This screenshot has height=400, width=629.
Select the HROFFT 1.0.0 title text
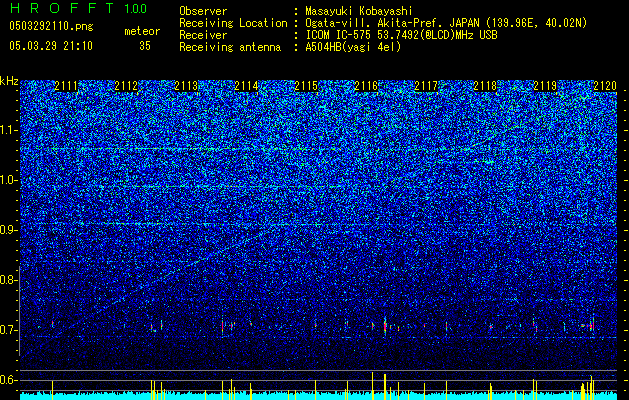pos(78,8)
